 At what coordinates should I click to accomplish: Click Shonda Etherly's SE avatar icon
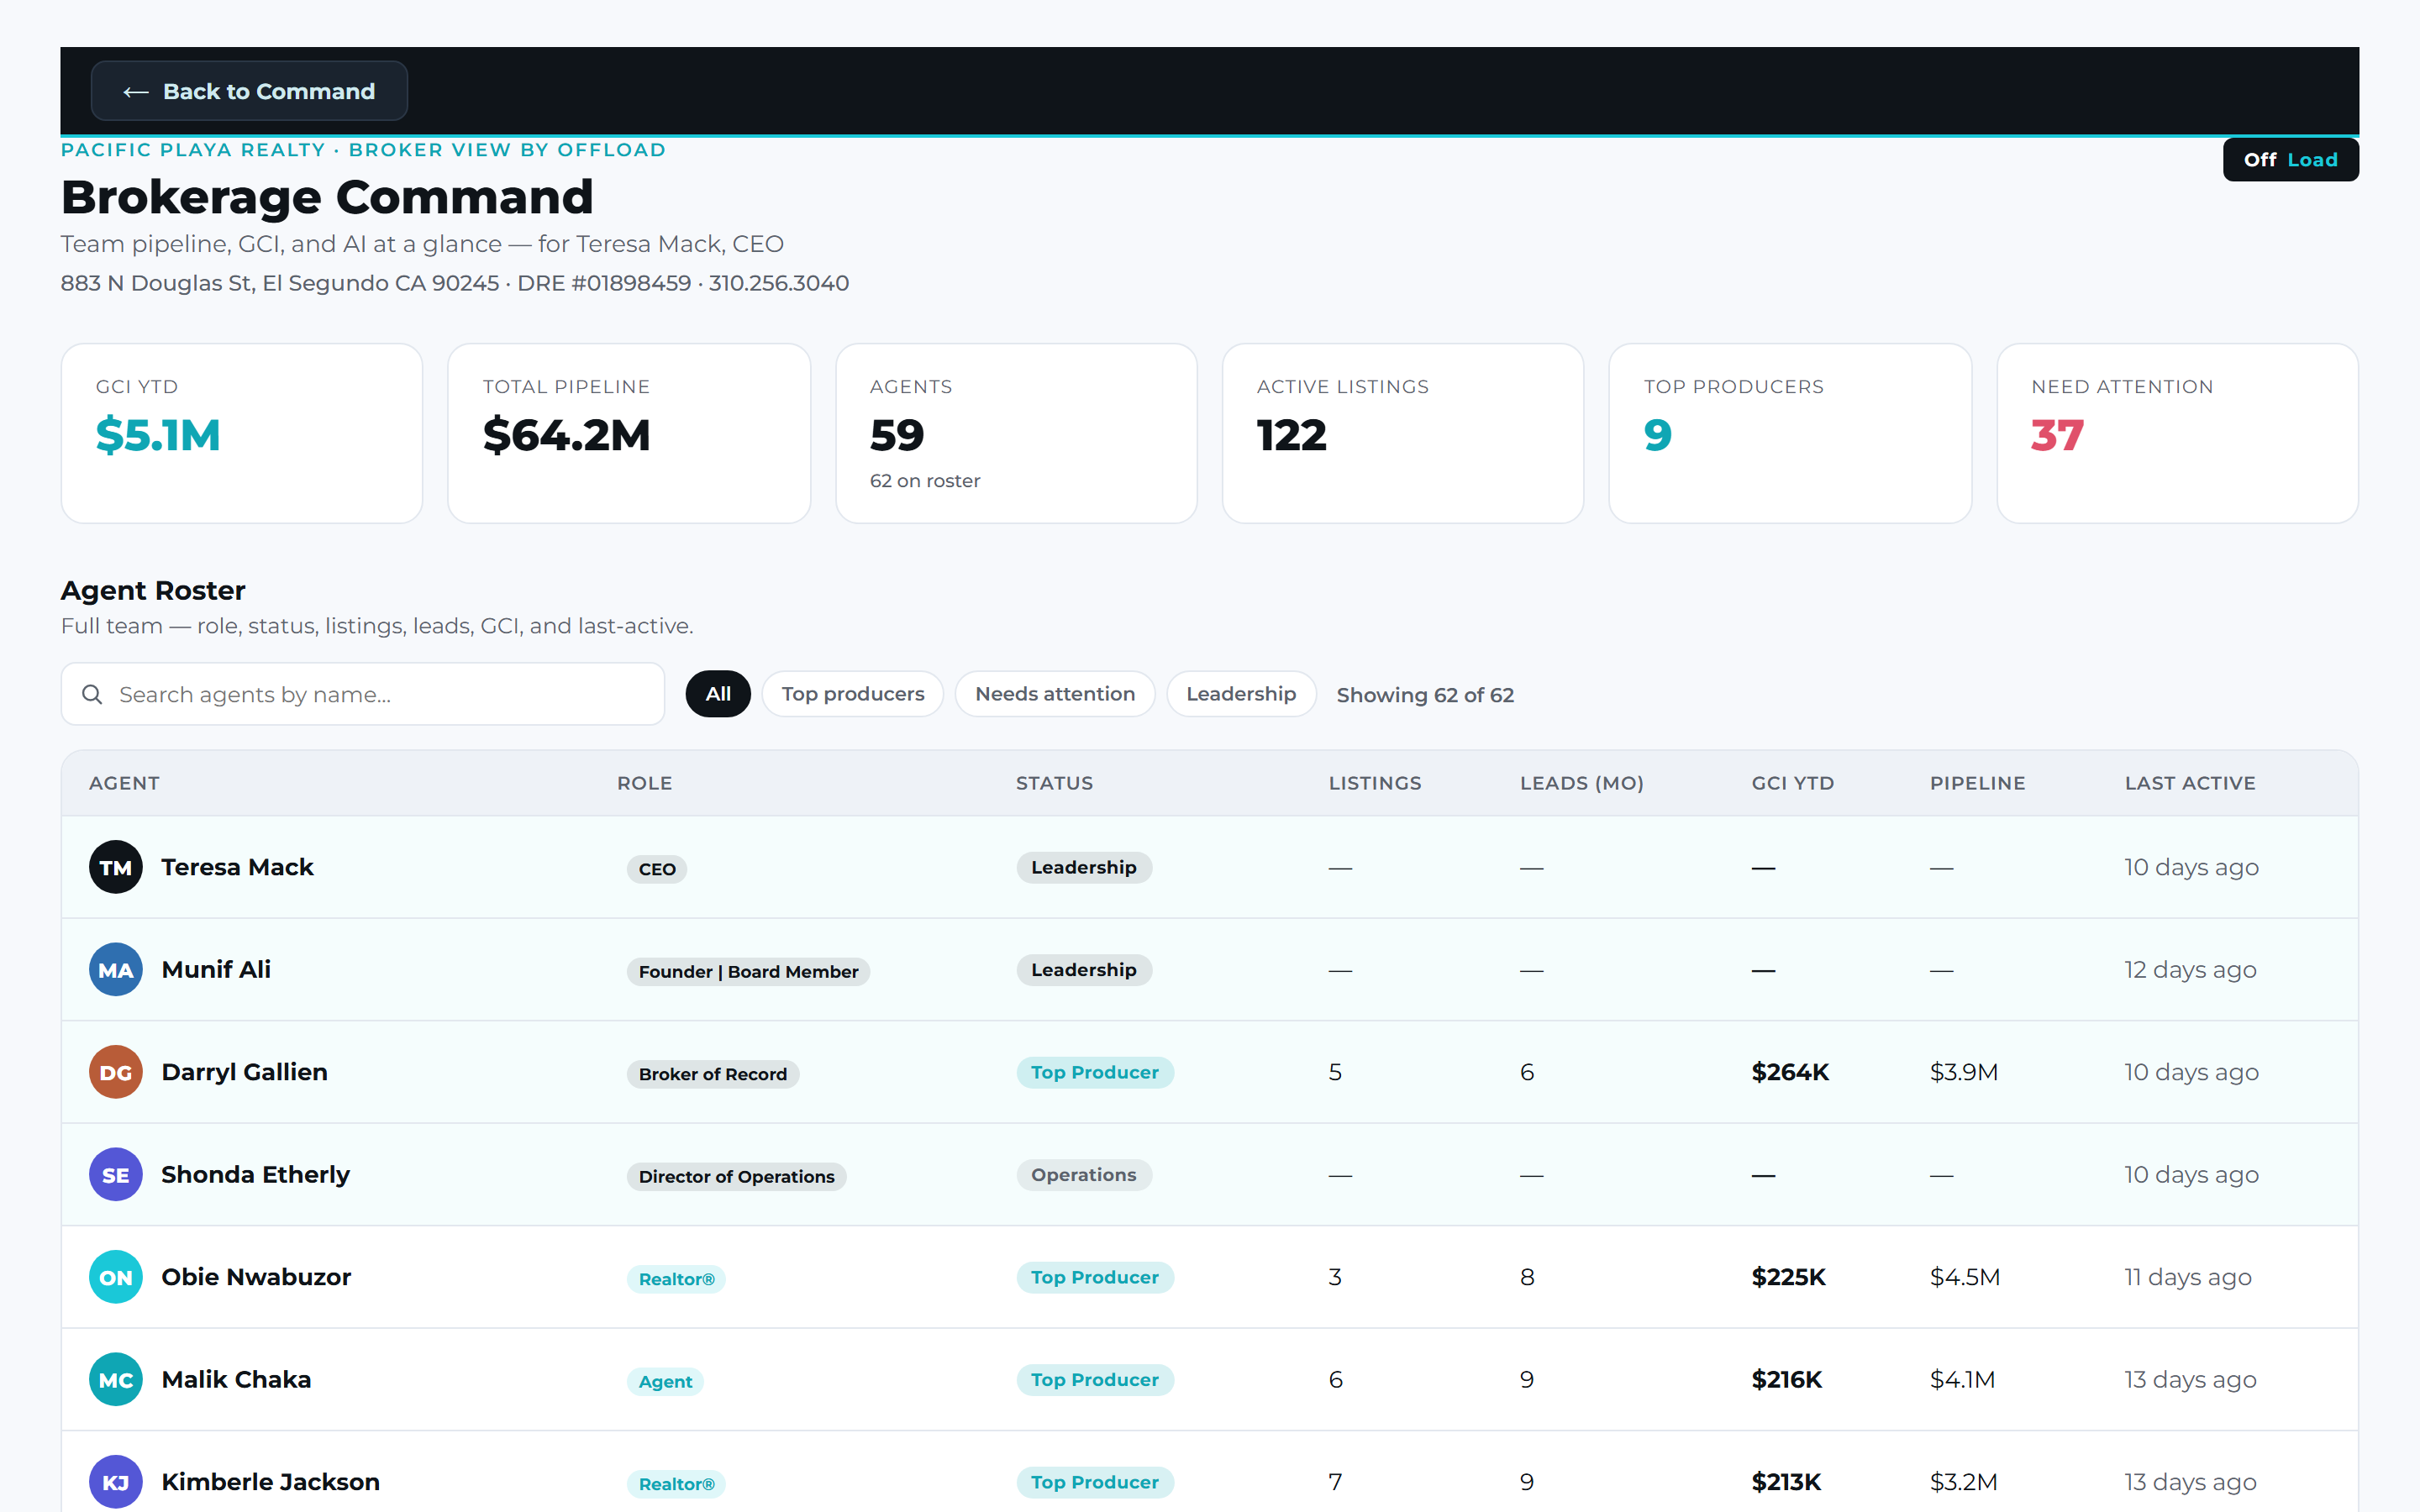[115, 1174]
